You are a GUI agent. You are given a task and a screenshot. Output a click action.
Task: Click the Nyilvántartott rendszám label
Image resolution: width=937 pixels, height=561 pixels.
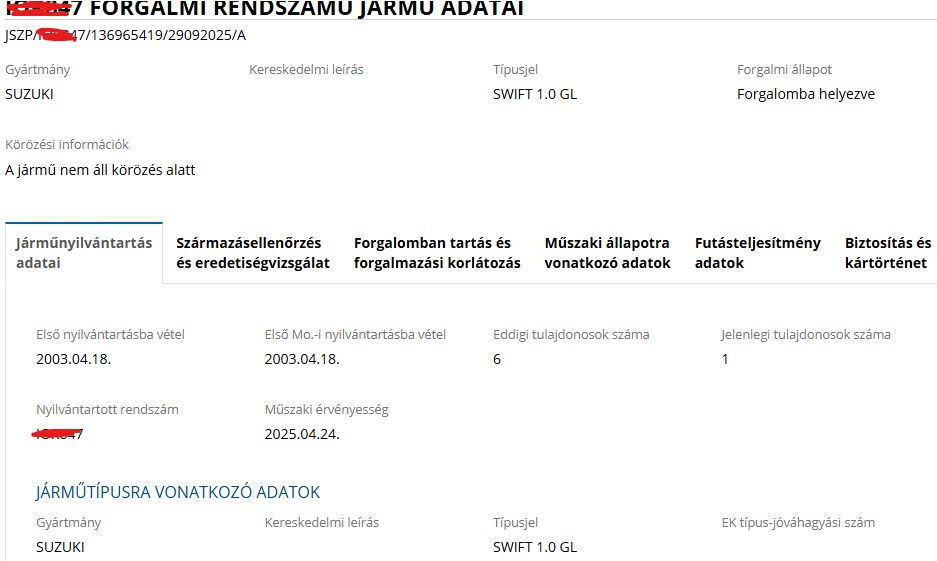click(107, 409)
